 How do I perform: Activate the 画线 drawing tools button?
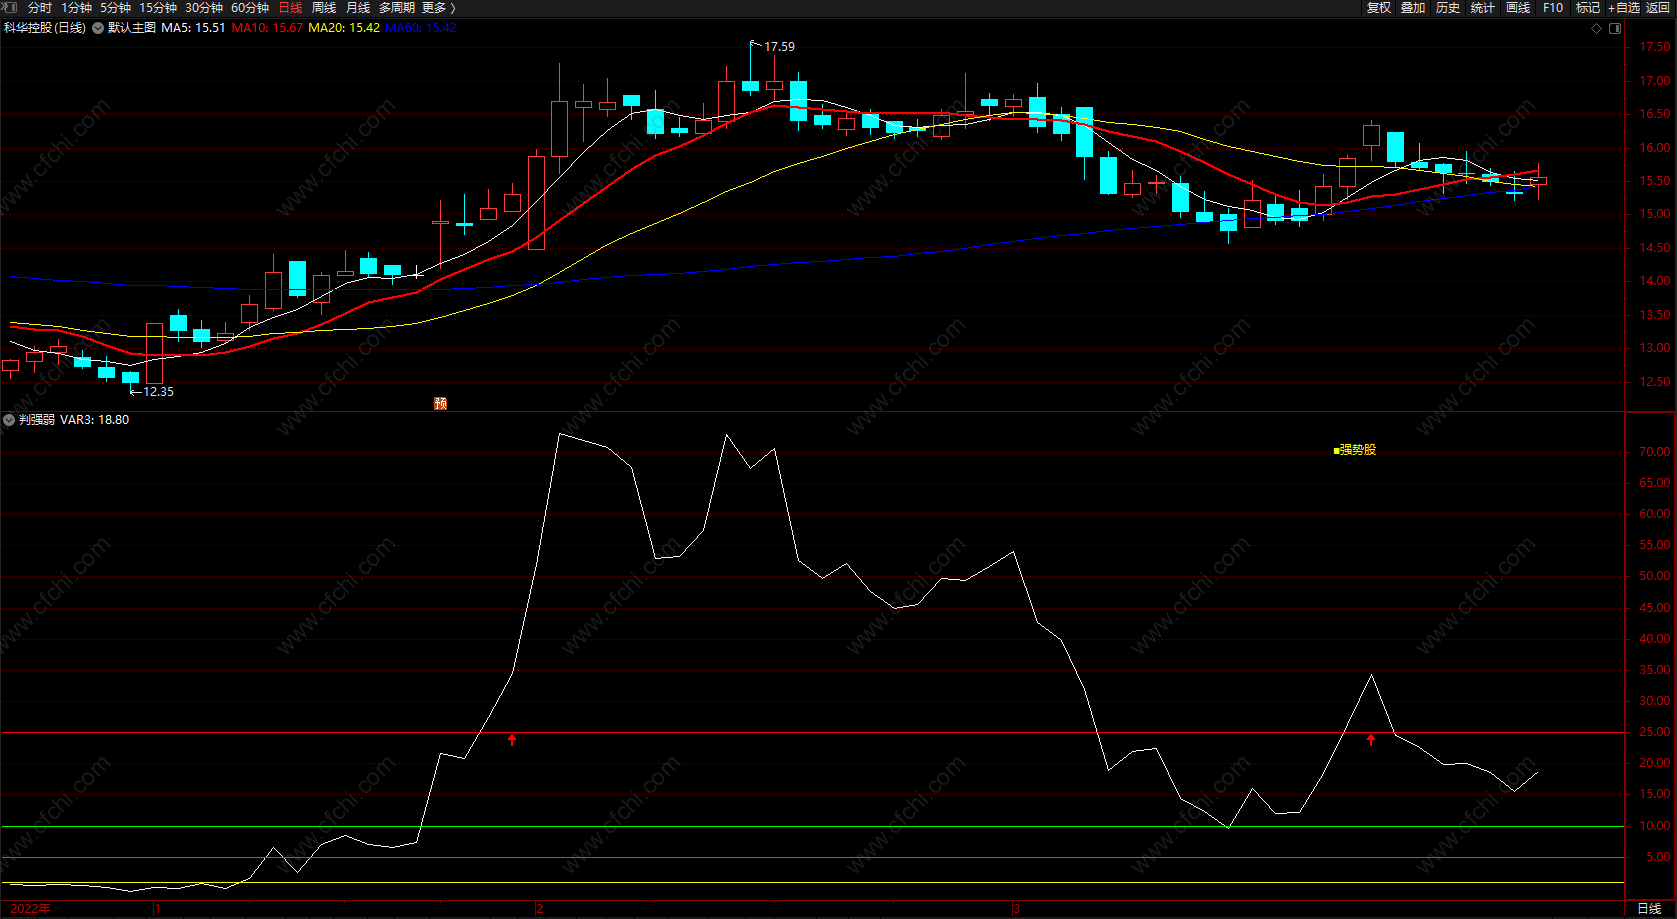click(x=1518, y=8)
